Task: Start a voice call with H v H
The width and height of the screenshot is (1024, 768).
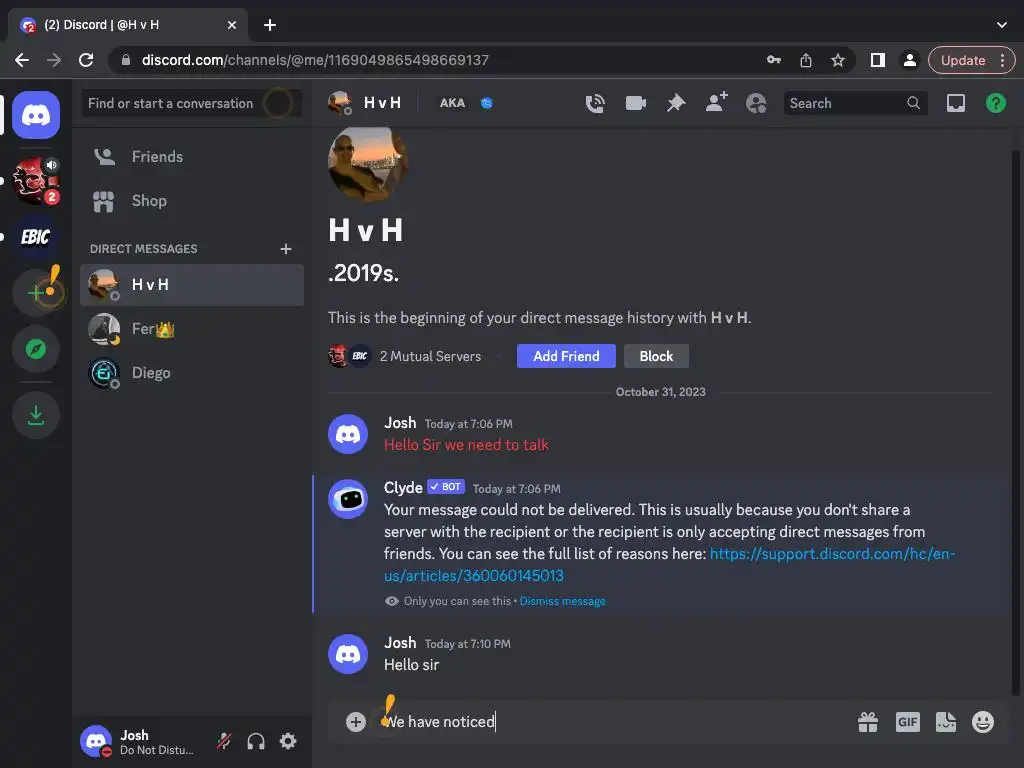Action: coord(595,103)
